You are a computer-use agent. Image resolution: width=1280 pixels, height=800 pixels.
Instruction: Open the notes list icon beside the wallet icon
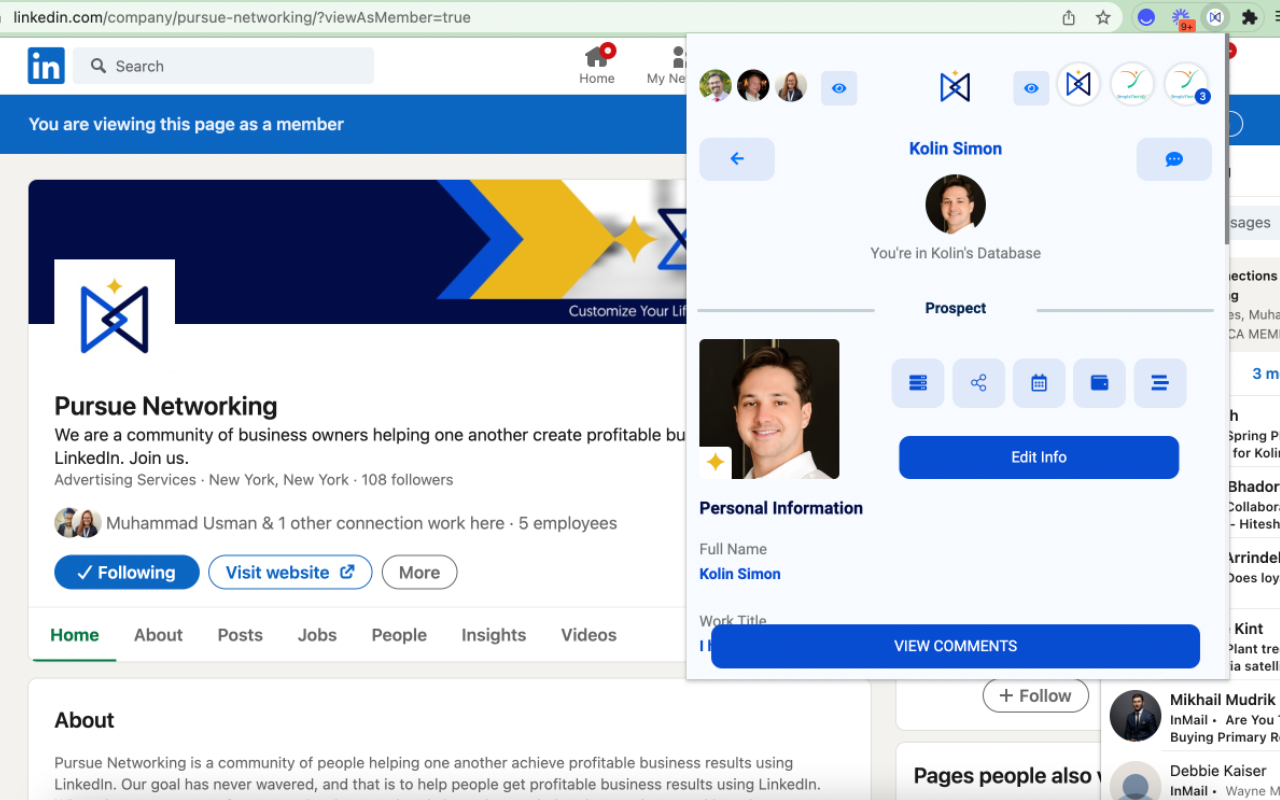(x=1160, y=383)
